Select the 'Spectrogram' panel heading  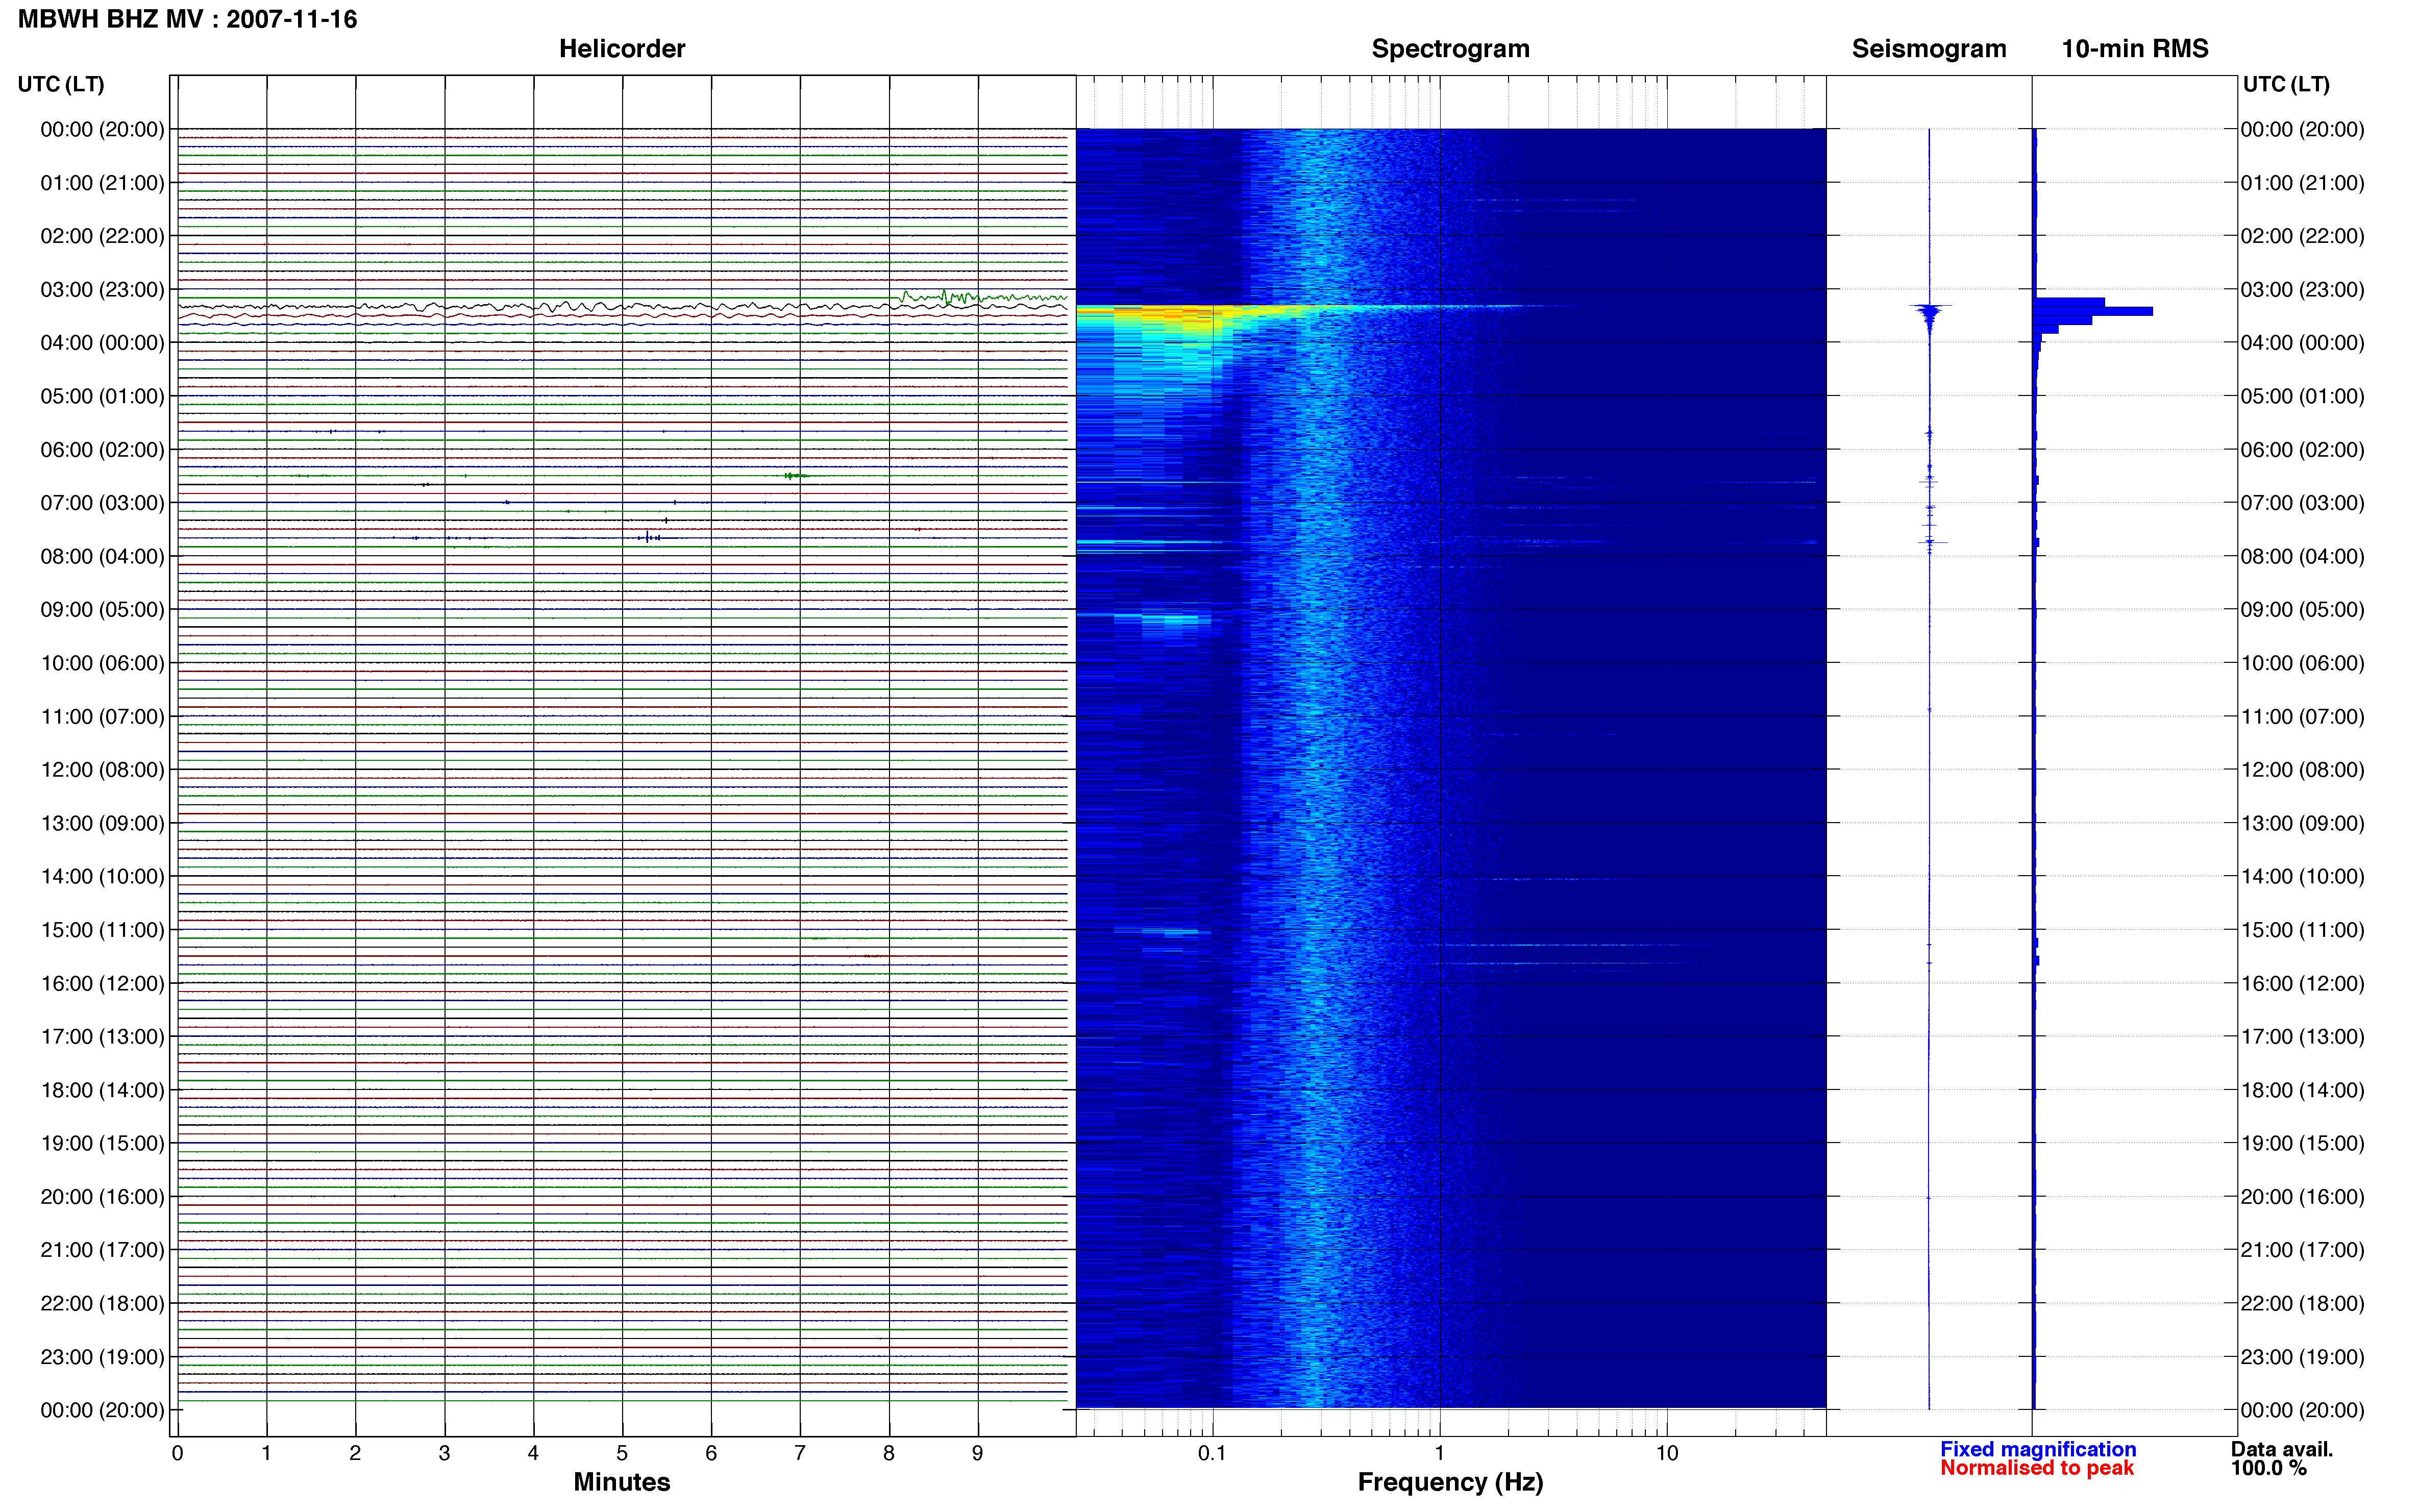pyautogui.click(x=1450, y=49)
